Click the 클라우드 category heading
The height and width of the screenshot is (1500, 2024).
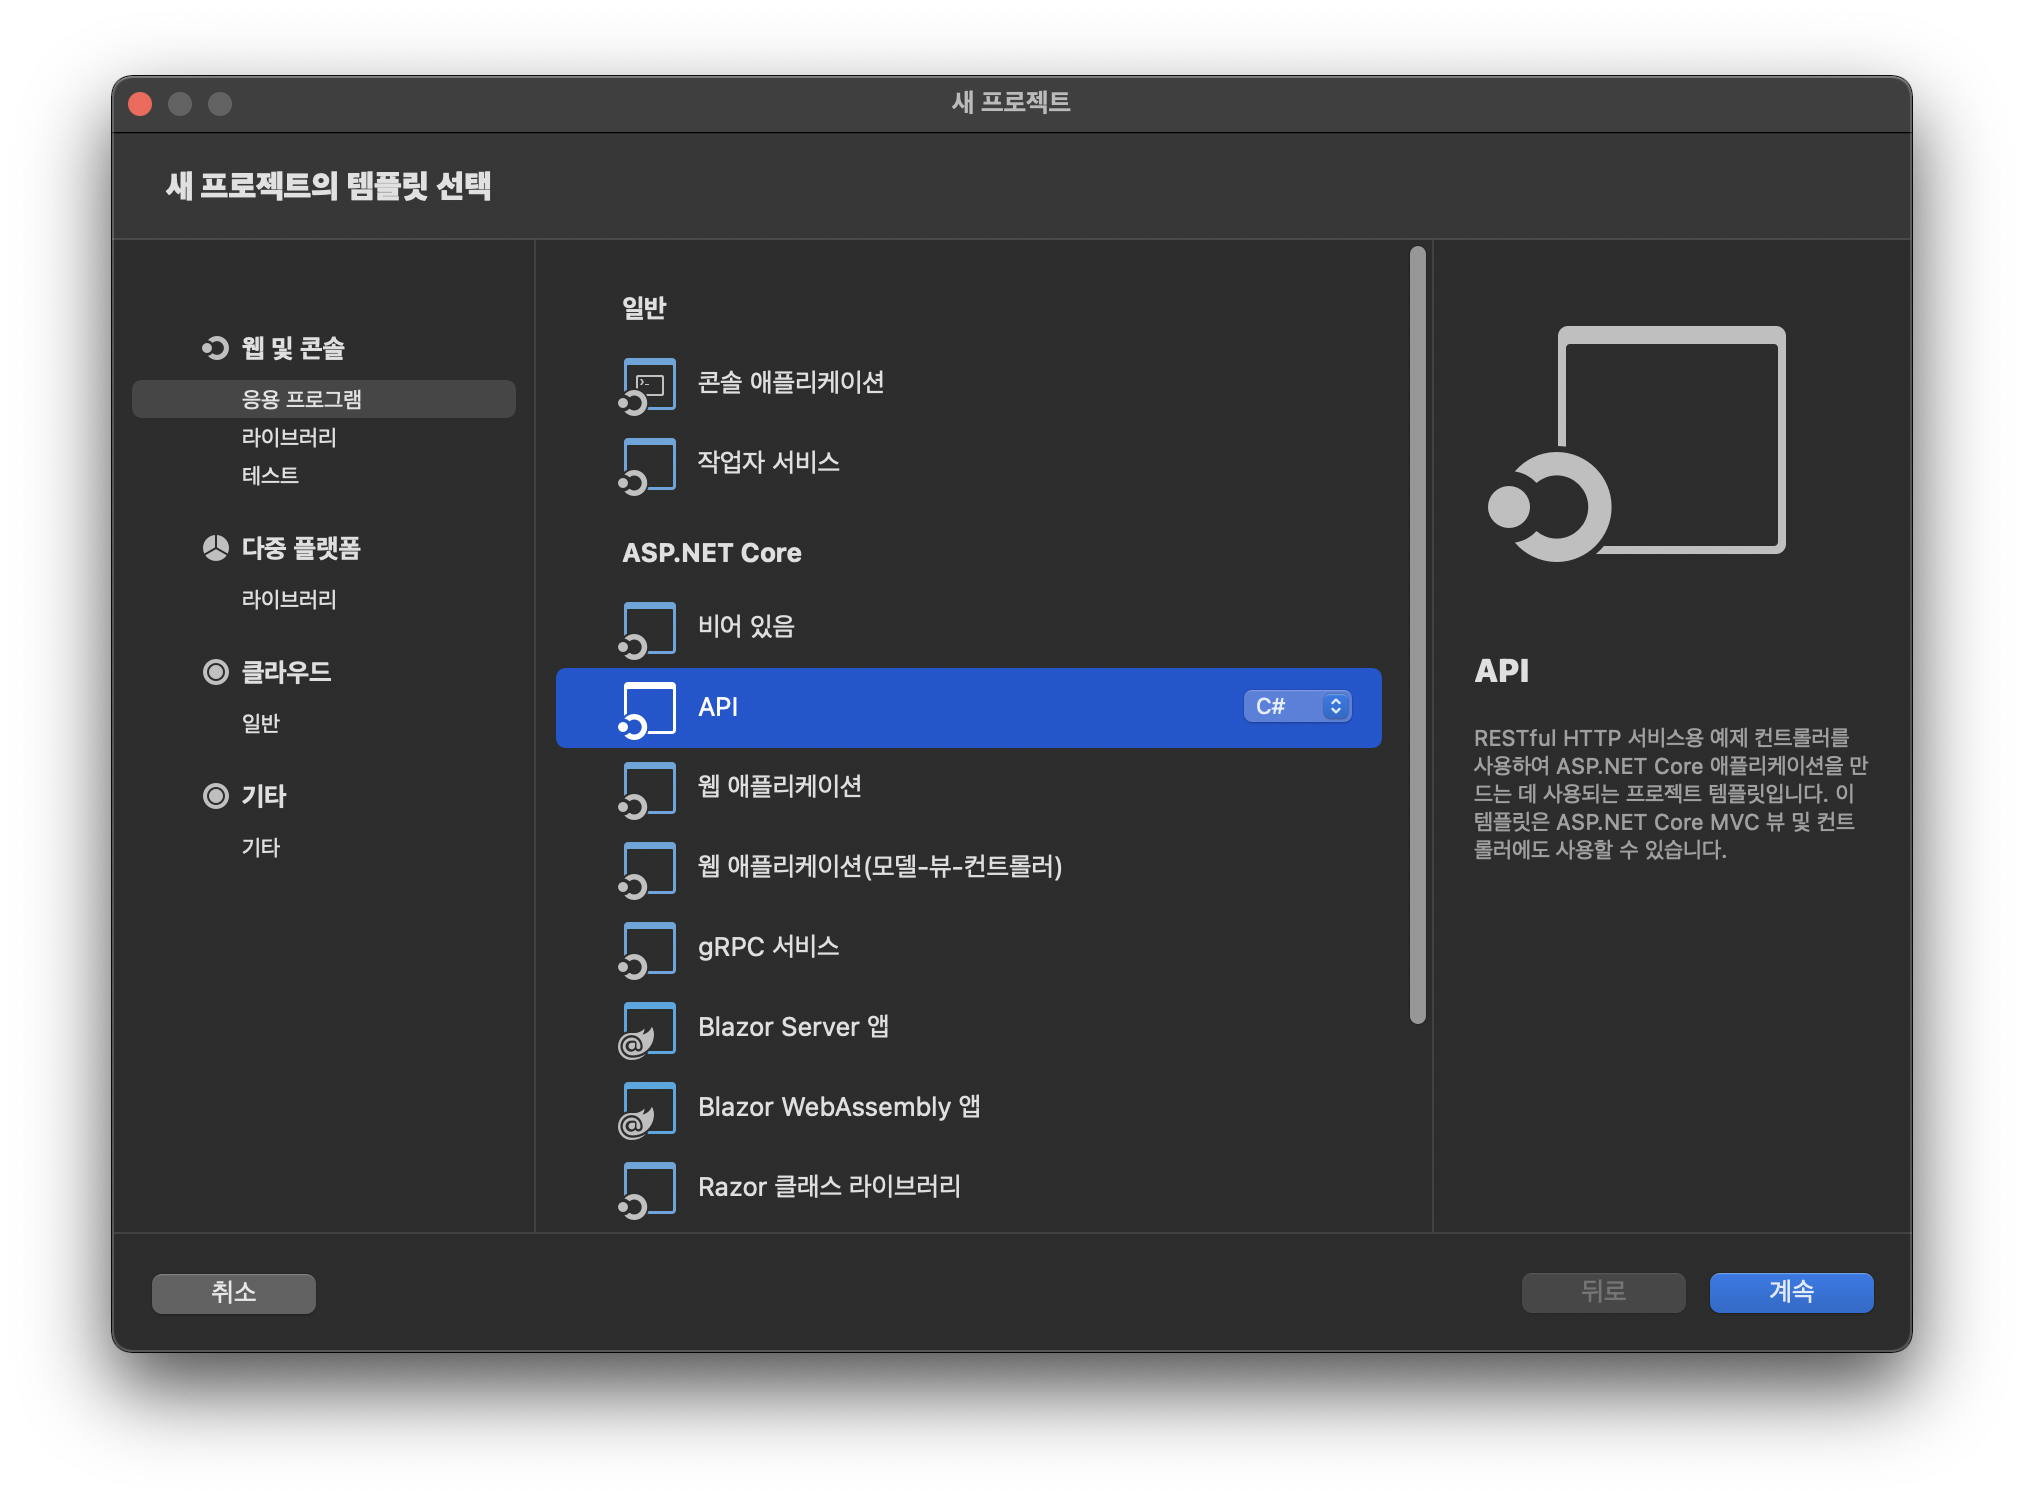tap(286, 672)
